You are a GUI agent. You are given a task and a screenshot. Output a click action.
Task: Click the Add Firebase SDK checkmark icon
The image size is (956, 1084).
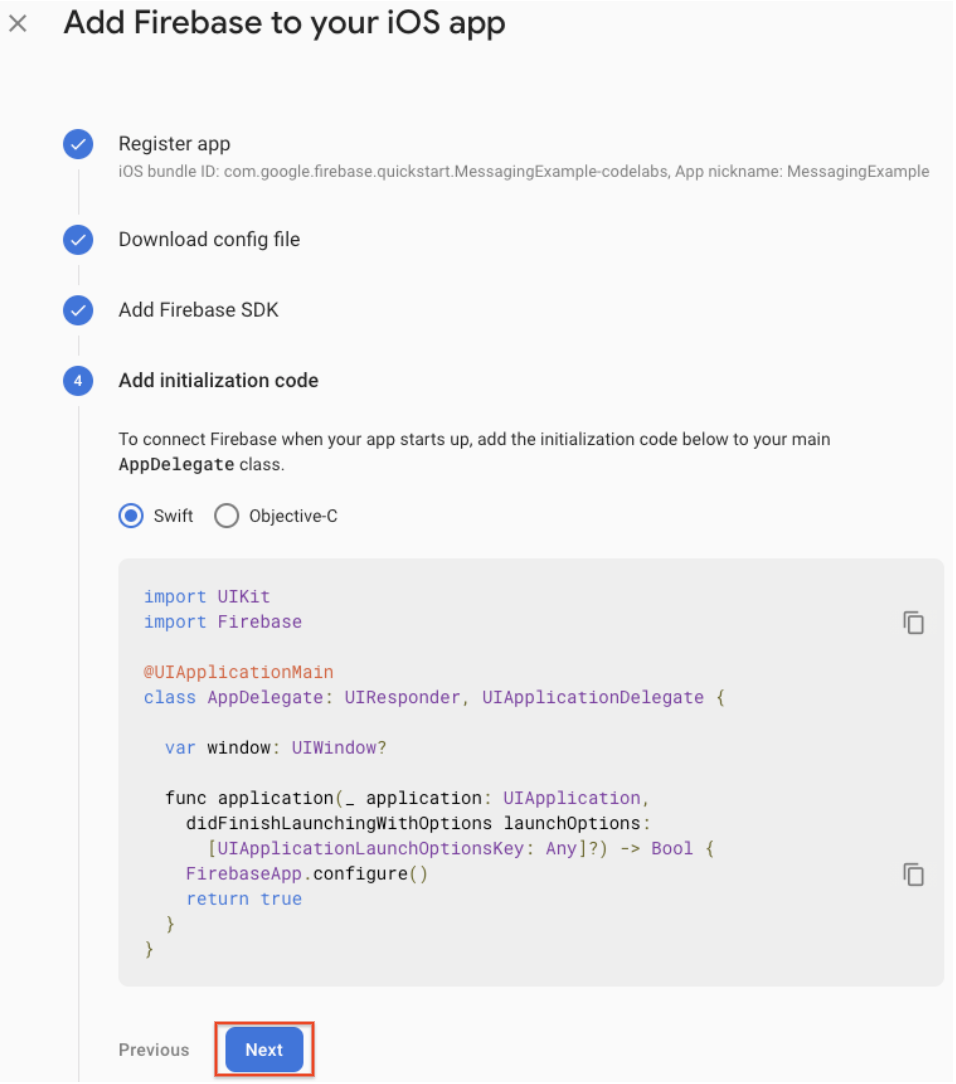pos(78,311)
